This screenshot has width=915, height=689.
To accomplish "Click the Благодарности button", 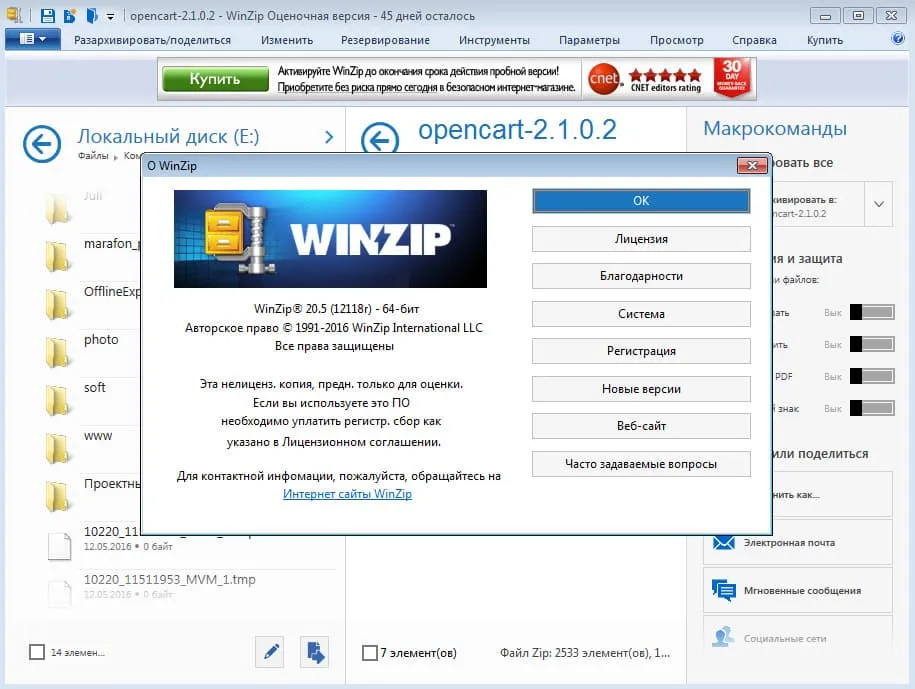I will (x=641, y=276).
